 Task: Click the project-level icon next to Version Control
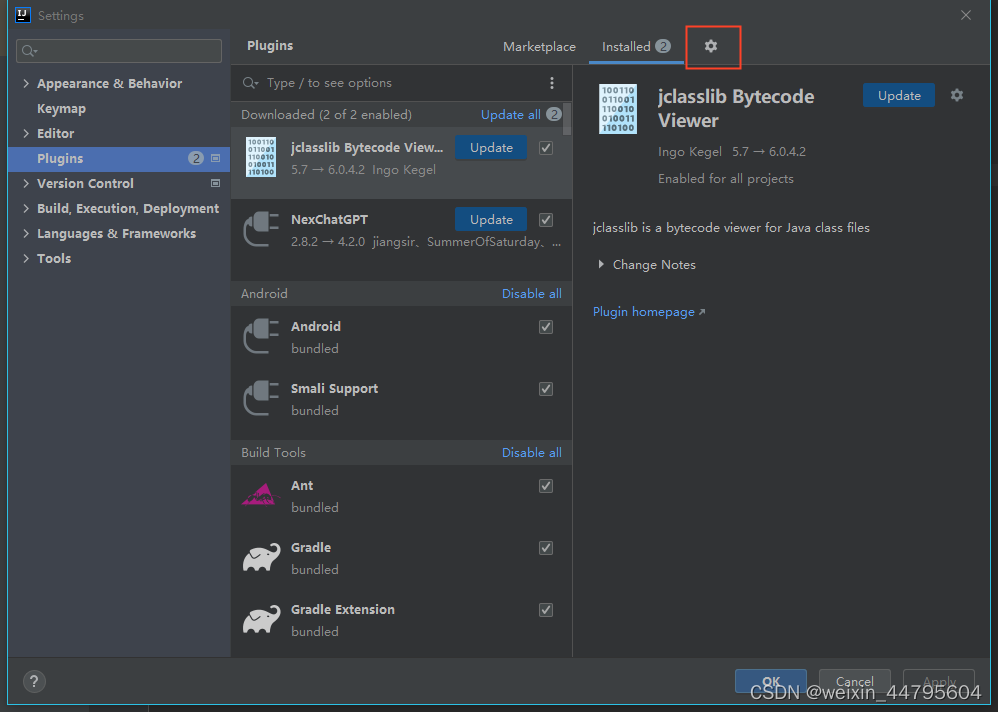click(216, 183)
